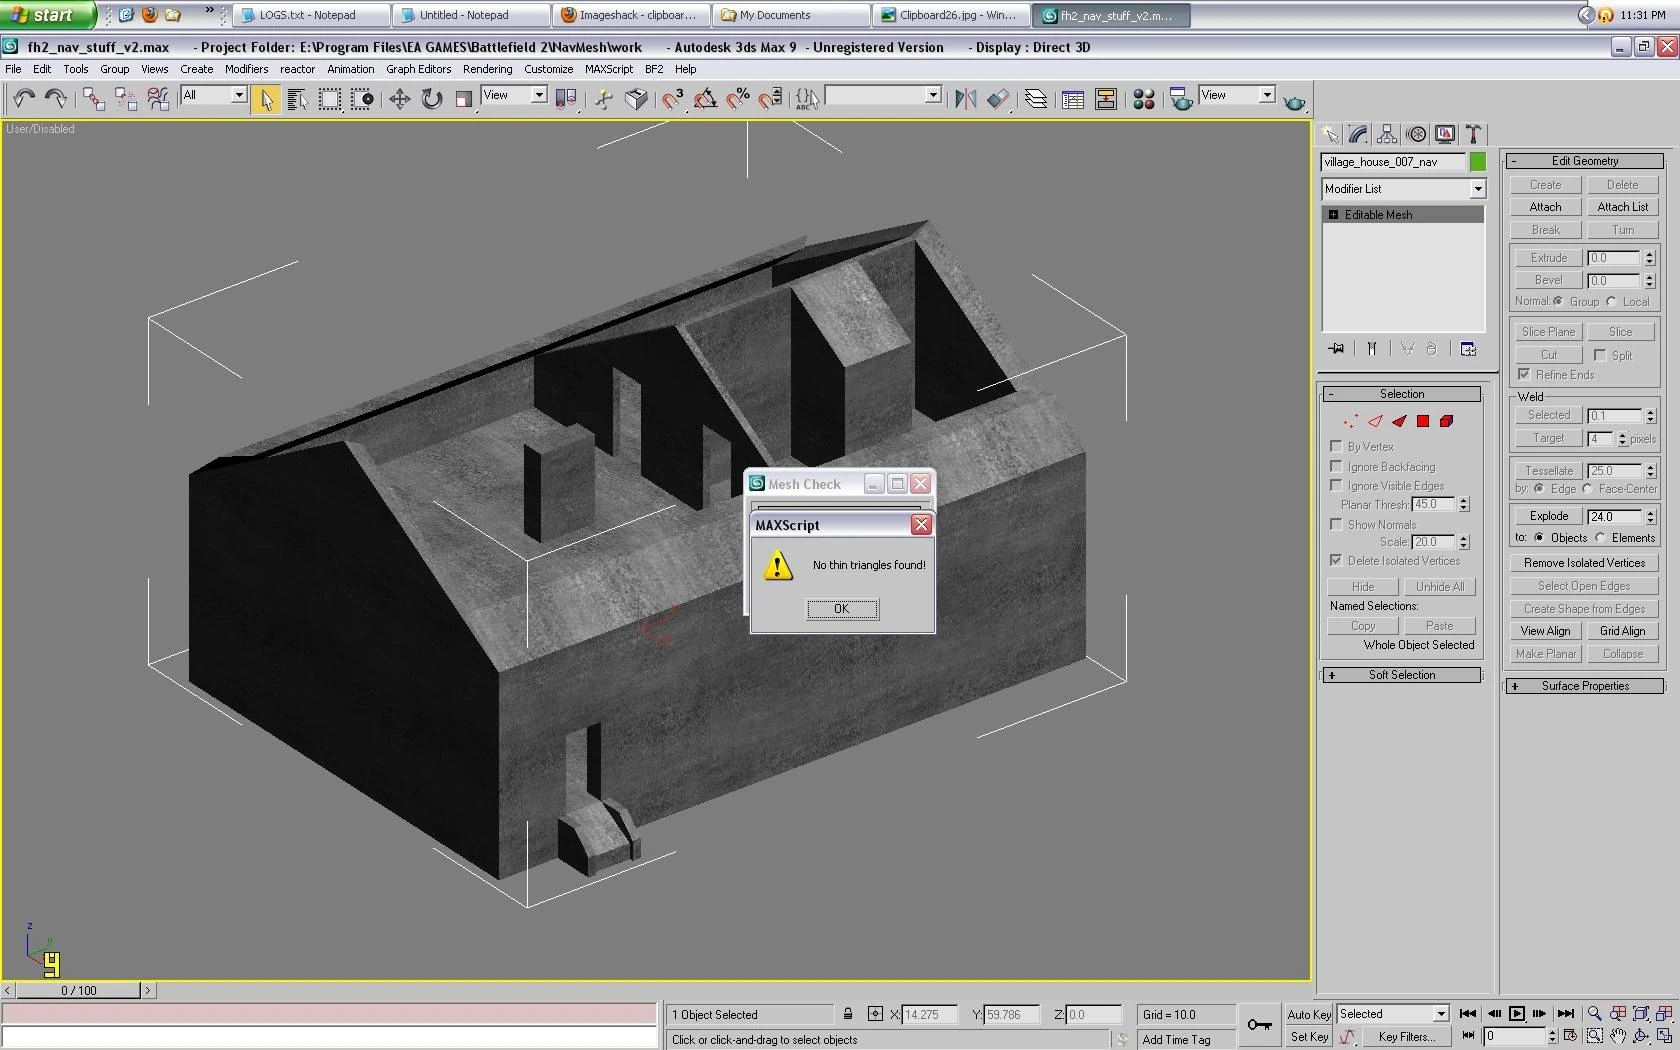Enable the Ignore Backfacing checkbox
This screenshot has height=1050, width=1680.
(x=1336, y=466)
